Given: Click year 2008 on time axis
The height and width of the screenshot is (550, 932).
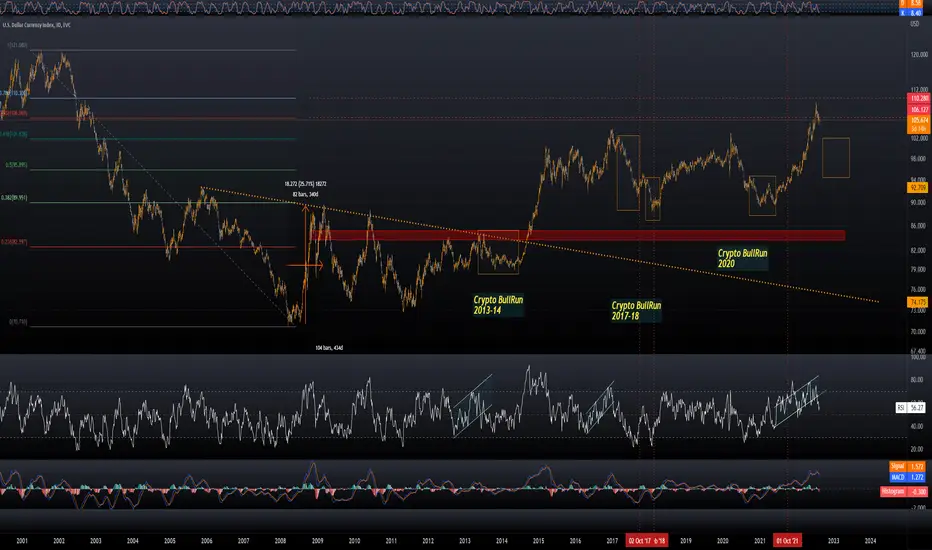Looking at the screenshot, I should tap(280, 541).
